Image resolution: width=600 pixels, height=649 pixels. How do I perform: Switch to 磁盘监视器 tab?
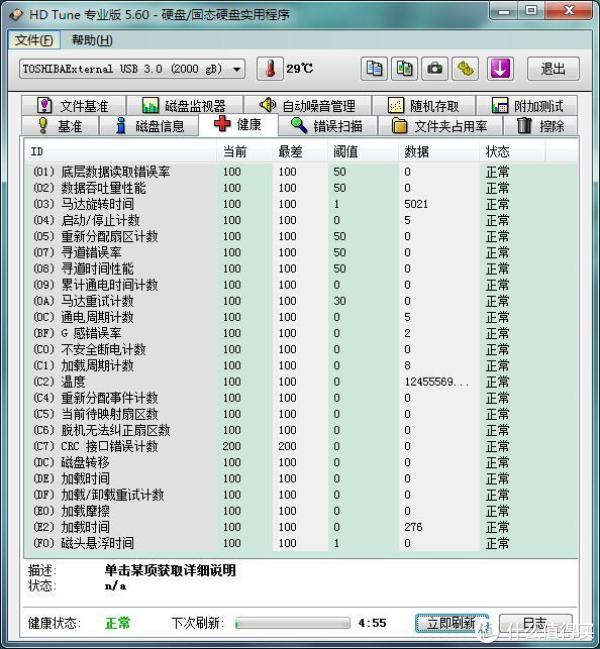[x=184, y=106]
